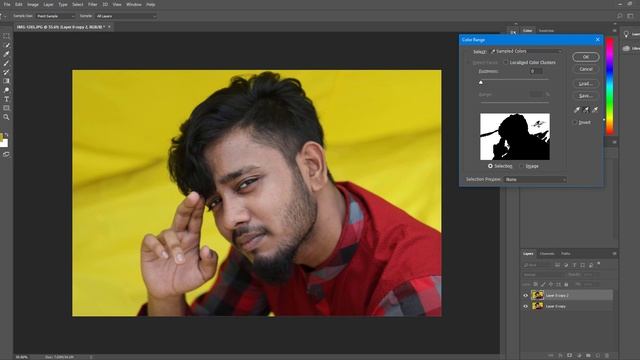Add layer style fx icon
The image size is (640, 360).
(x=560, y=356)
